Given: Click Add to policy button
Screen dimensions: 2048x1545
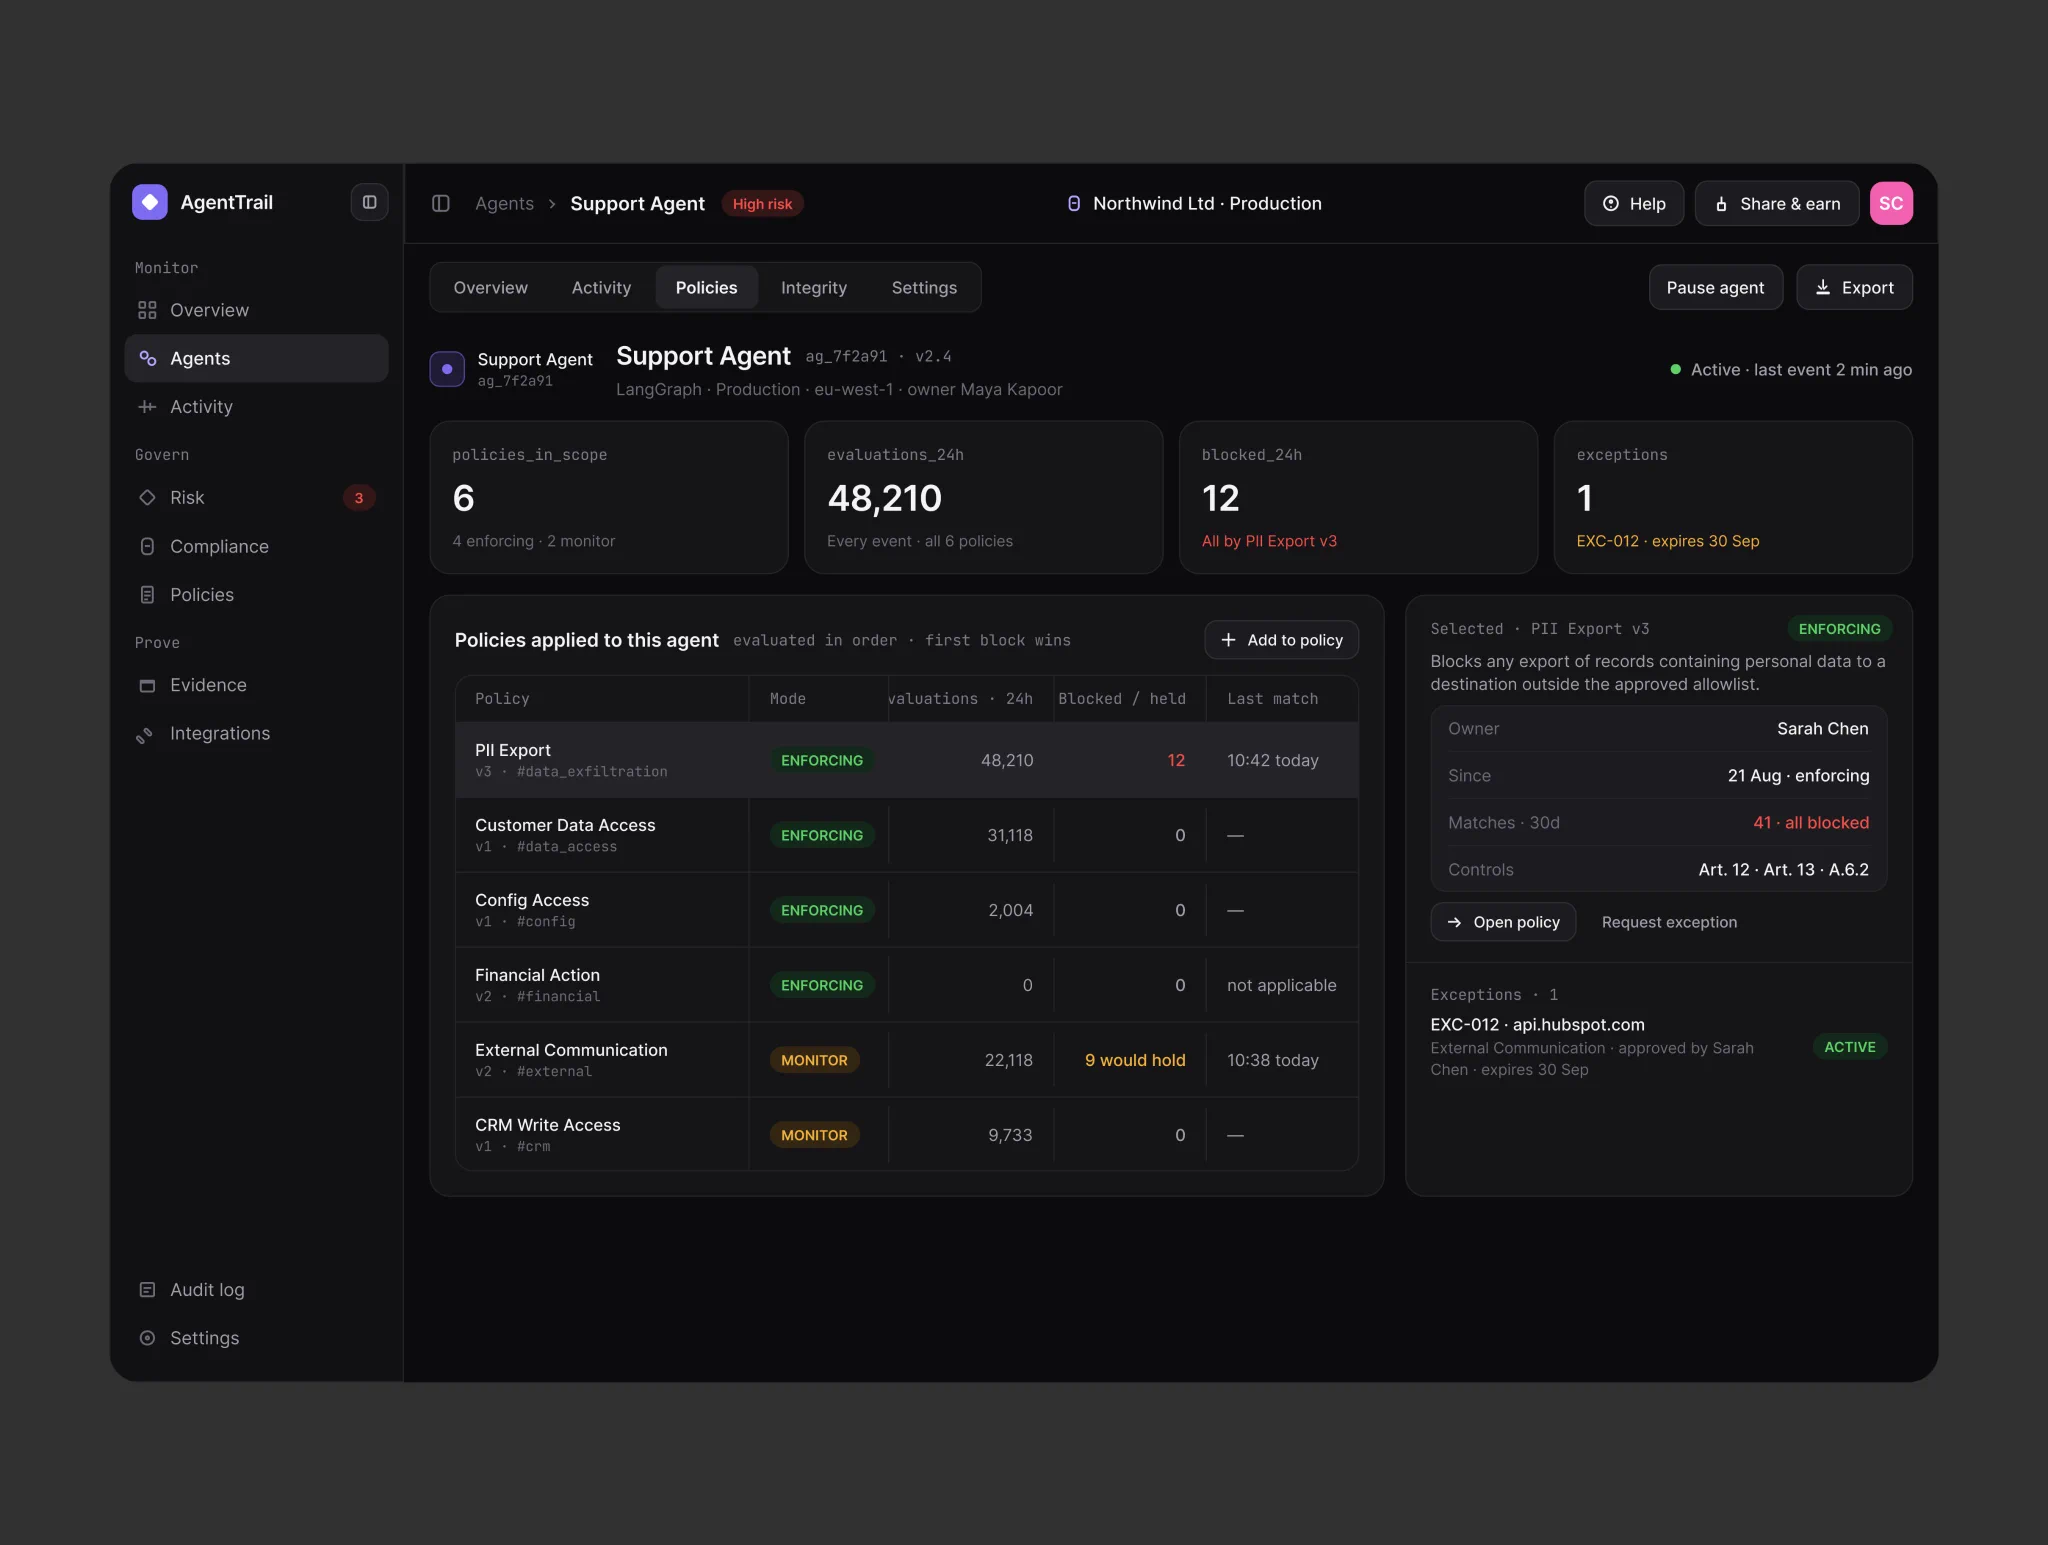Looking at the screenshot, I should pyautogui.click(x=1281, y=640).
